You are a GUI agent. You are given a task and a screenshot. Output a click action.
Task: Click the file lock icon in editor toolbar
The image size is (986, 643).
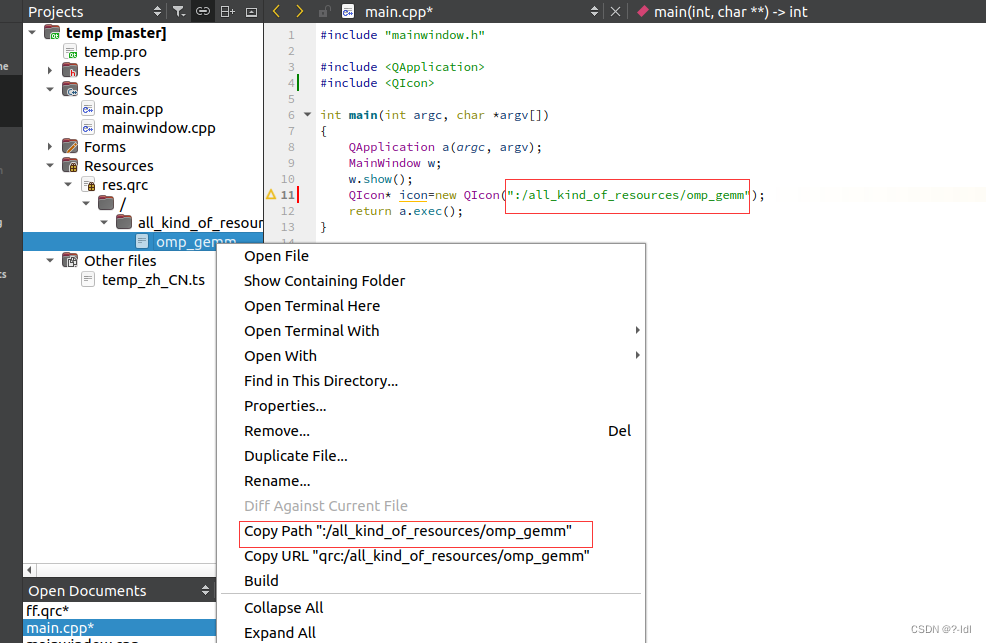tap(324, 11)
